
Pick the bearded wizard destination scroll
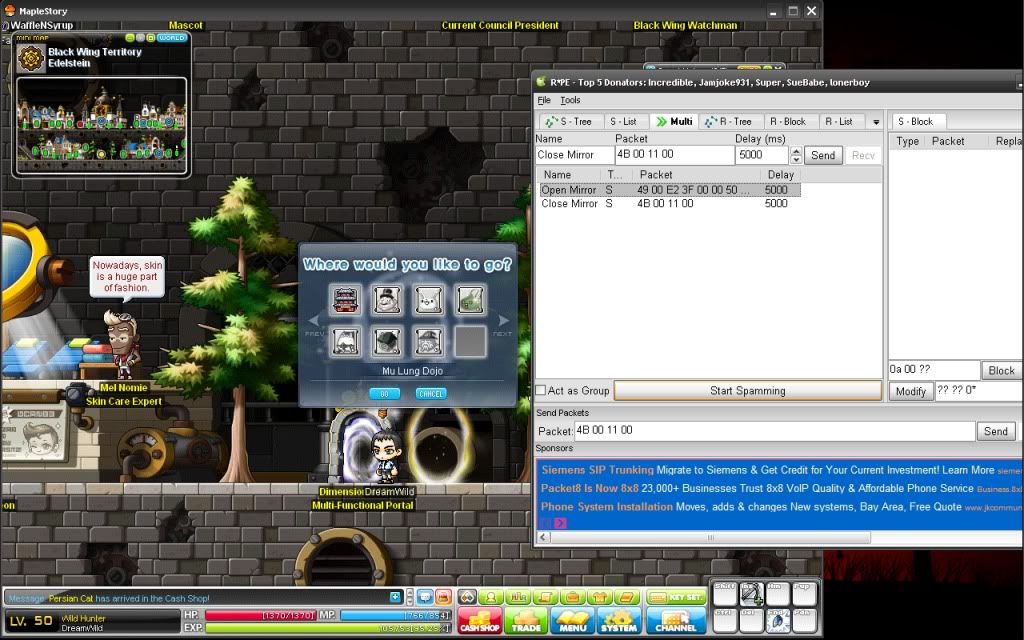pyautogui.click(x=428, y=342)
